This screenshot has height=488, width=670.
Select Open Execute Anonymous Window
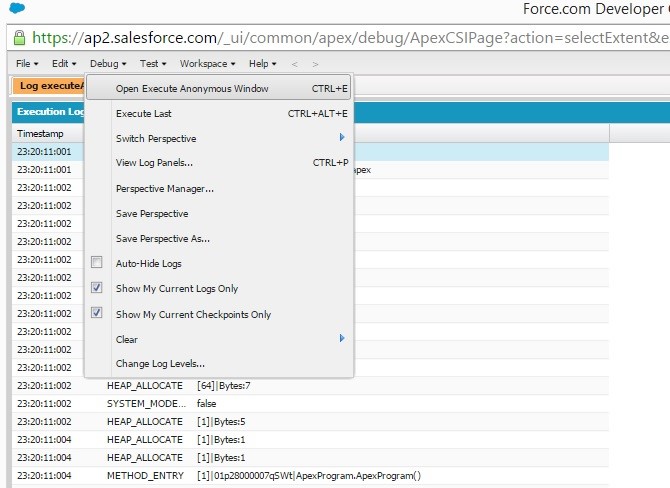pyautogui.click(x=192, y=89)
